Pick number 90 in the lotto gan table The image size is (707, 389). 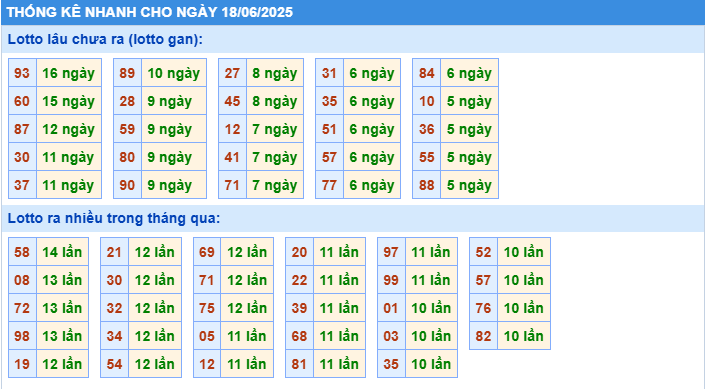(127, 184)
